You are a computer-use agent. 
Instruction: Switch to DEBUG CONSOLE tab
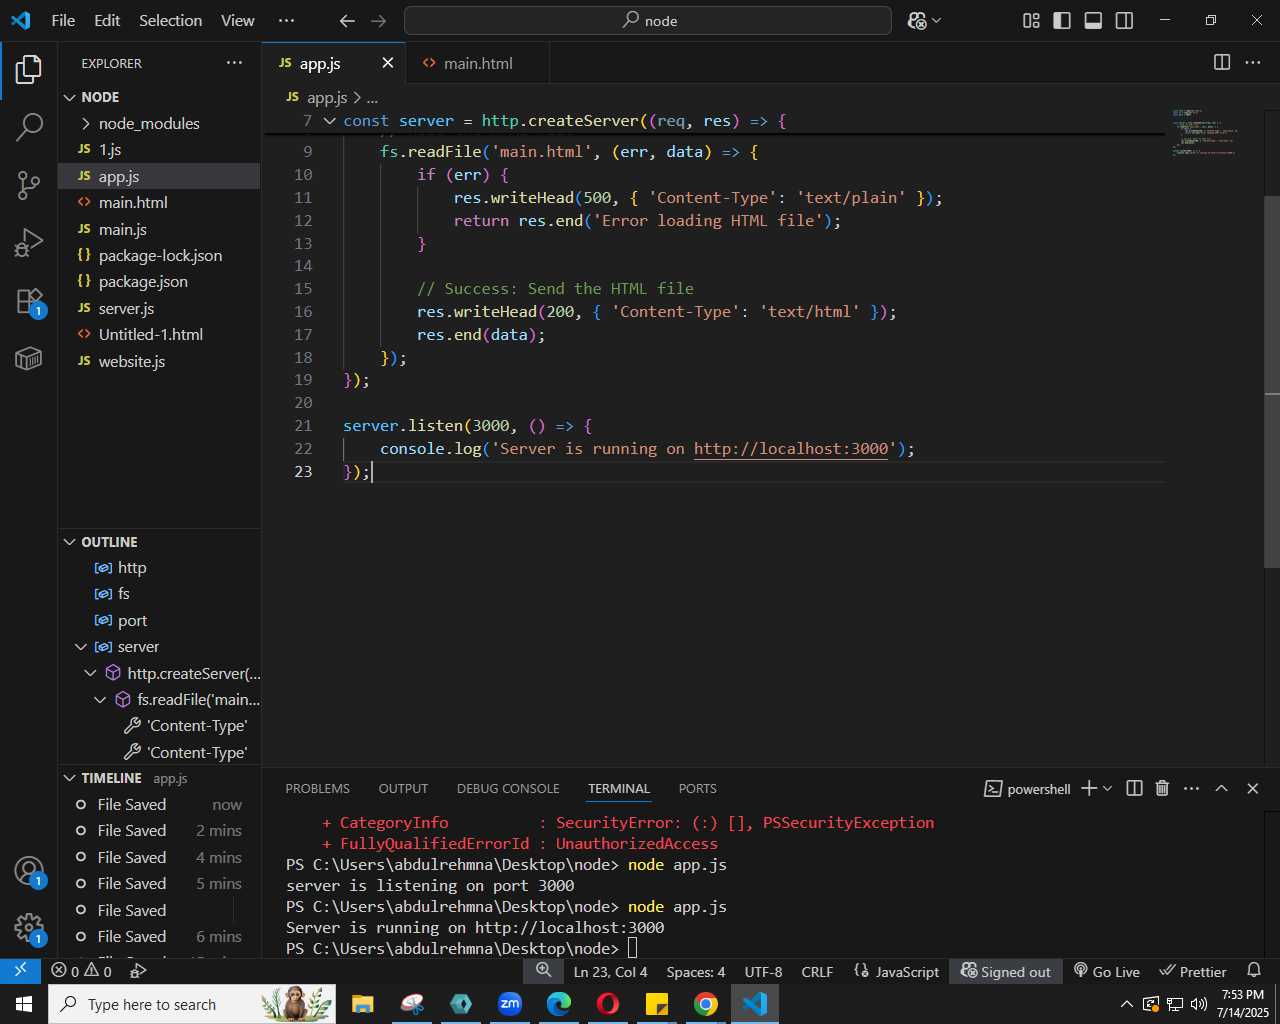[508, 789]
